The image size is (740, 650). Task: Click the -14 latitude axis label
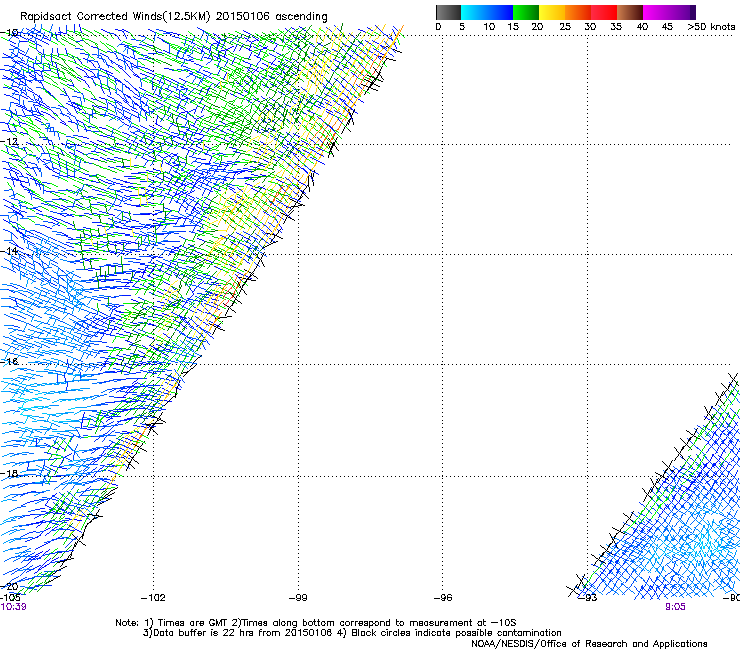click(9, 251)
